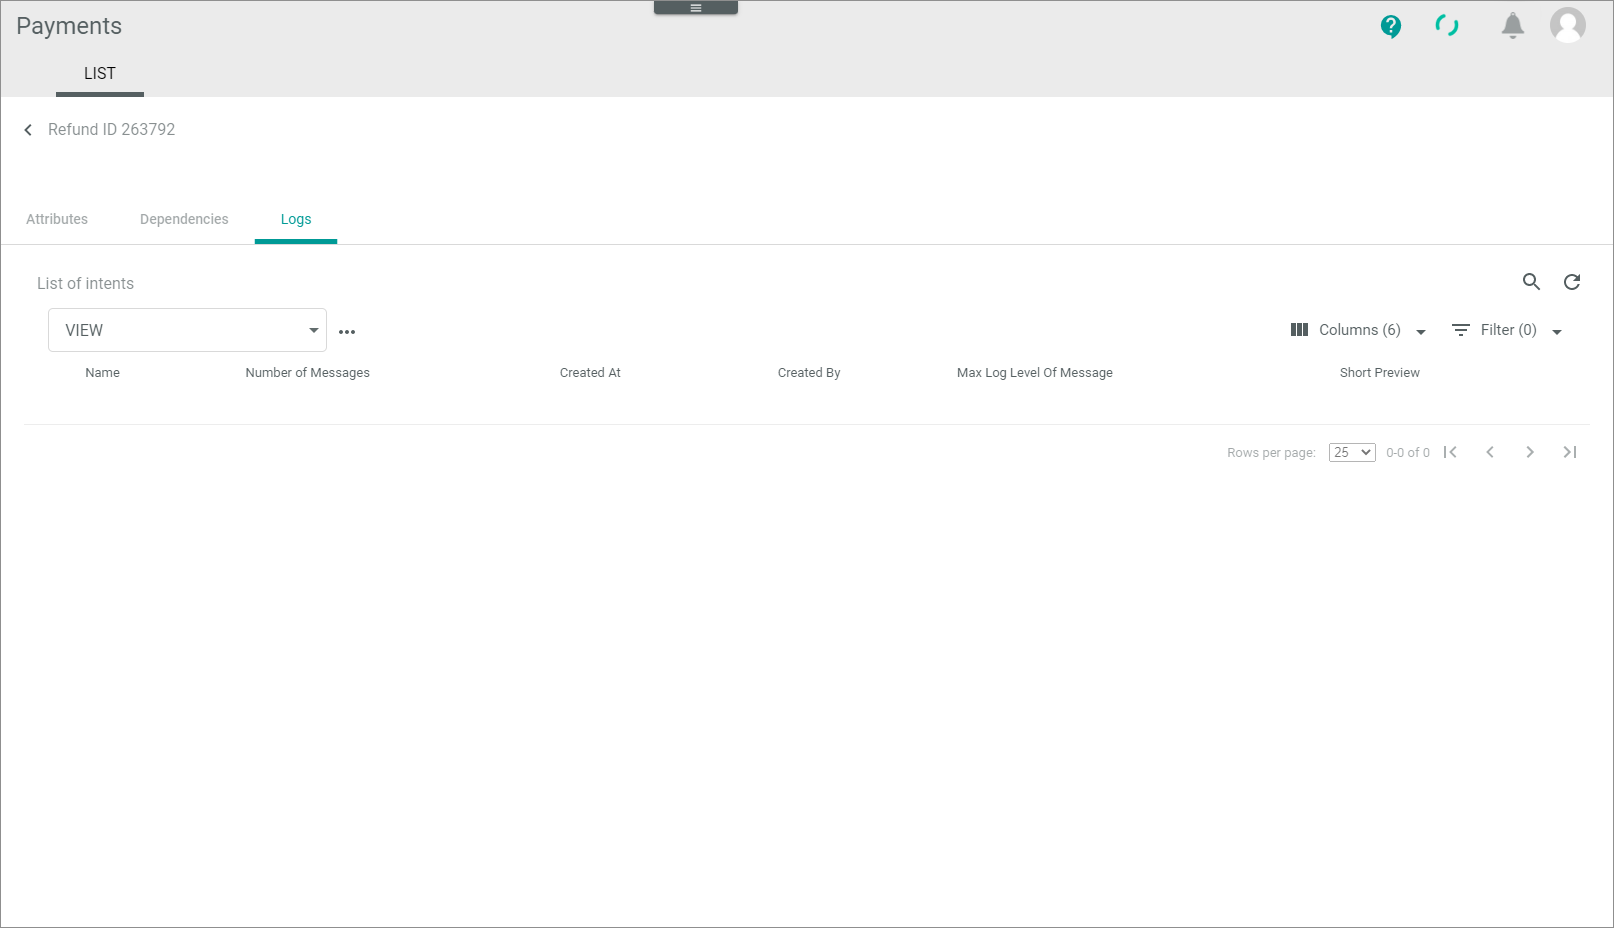Viewport: 1614px width, 928px height.
Task: Click the search magnifier icon
Action: tap(1531, 282)
